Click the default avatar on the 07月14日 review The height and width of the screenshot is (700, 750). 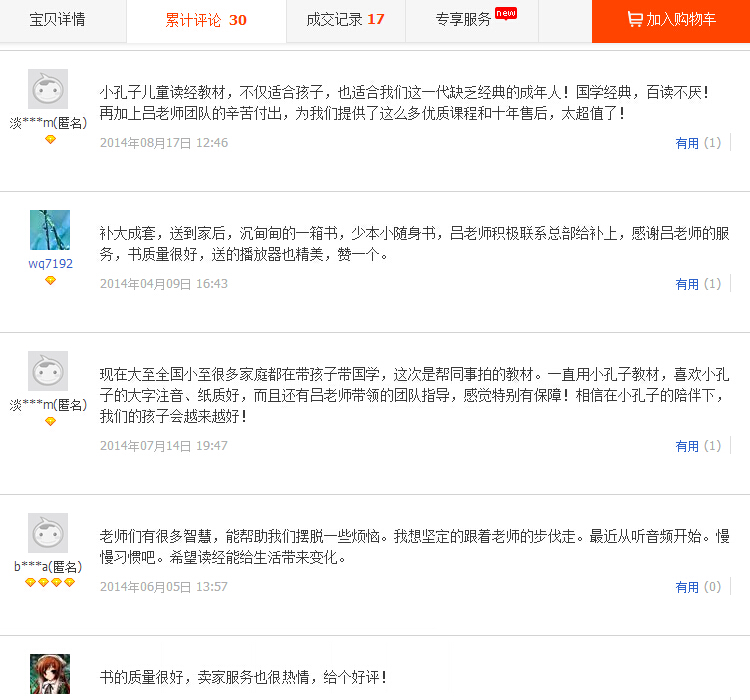(48, 371)
